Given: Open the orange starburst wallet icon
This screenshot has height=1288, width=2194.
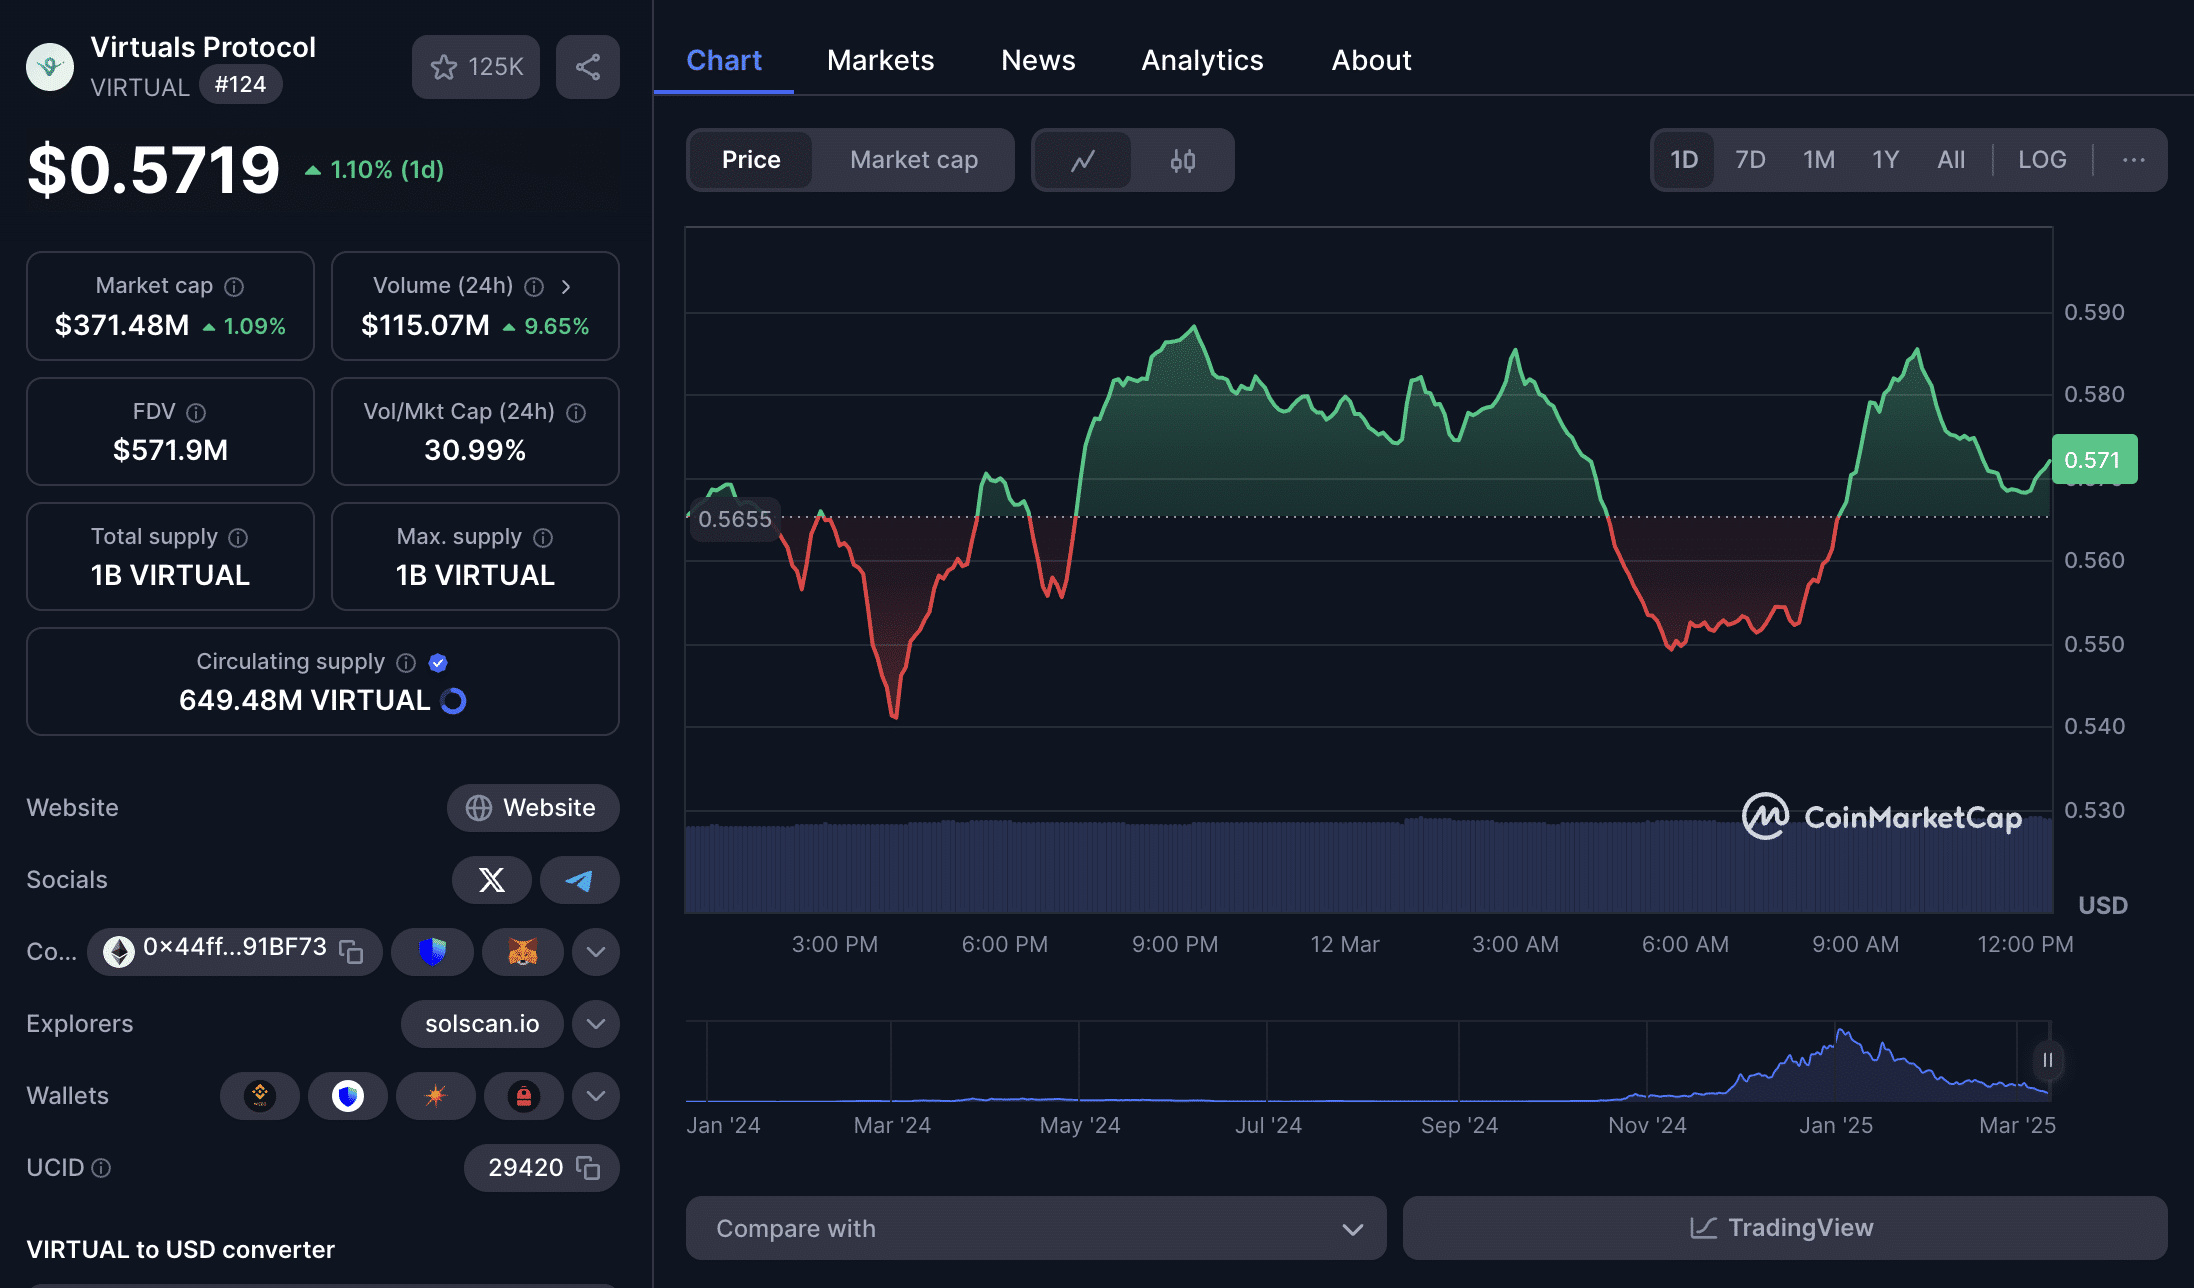Looking at the screenshot, I should [435, 1096].
